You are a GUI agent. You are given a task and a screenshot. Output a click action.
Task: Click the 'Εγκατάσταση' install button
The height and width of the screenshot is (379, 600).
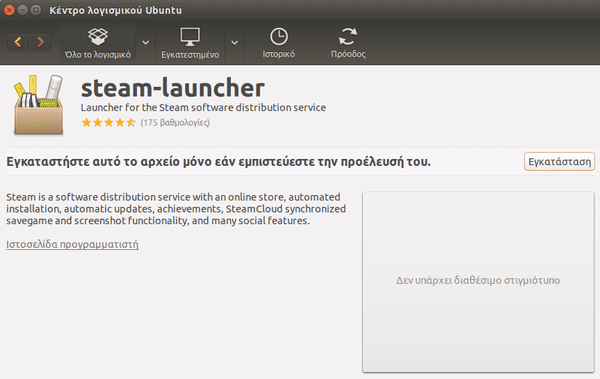[x=559, y=162]
